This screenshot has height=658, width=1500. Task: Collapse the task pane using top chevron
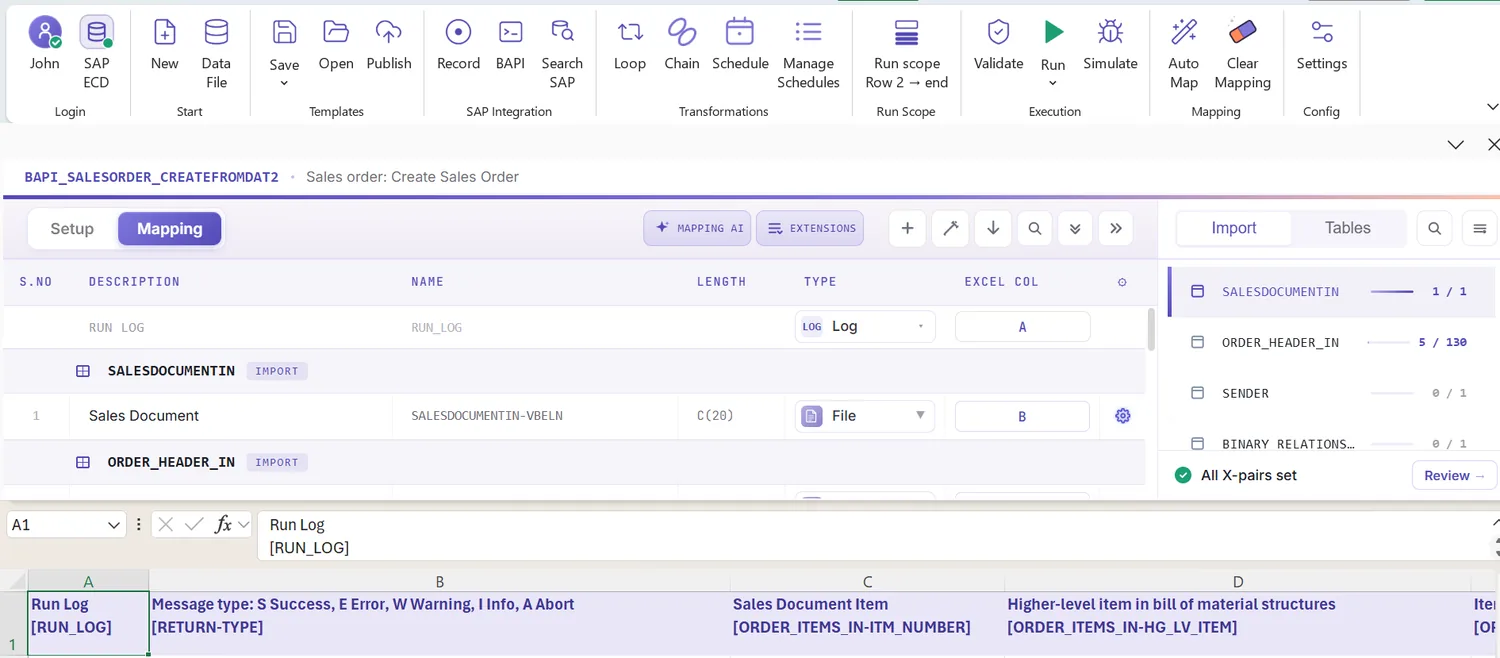tap(1456, 145)
